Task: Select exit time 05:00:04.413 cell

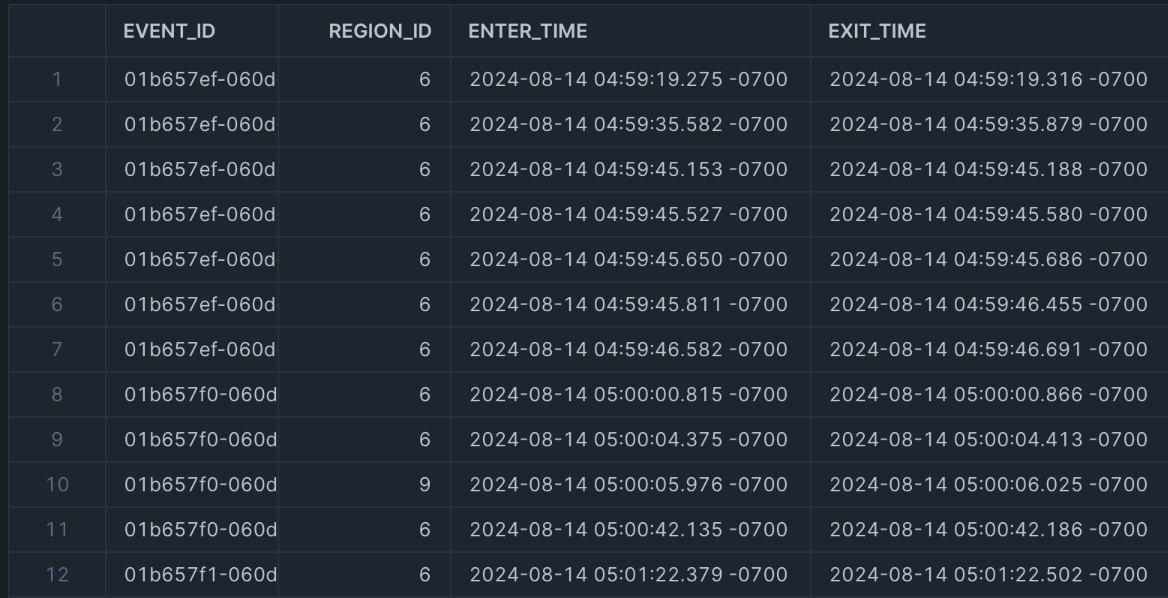Action: (988, 439)
